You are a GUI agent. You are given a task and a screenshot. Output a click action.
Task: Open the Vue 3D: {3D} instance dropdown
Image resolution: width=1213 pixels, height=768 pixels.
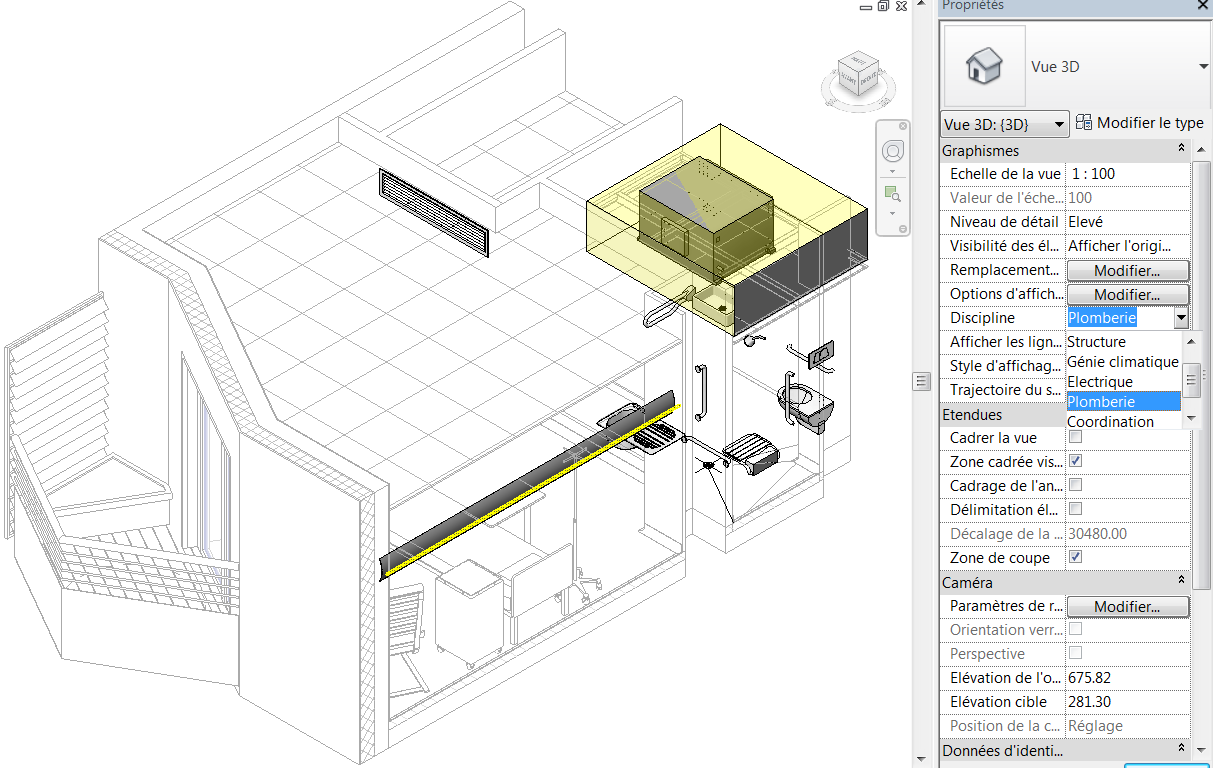click(1005, 125)
